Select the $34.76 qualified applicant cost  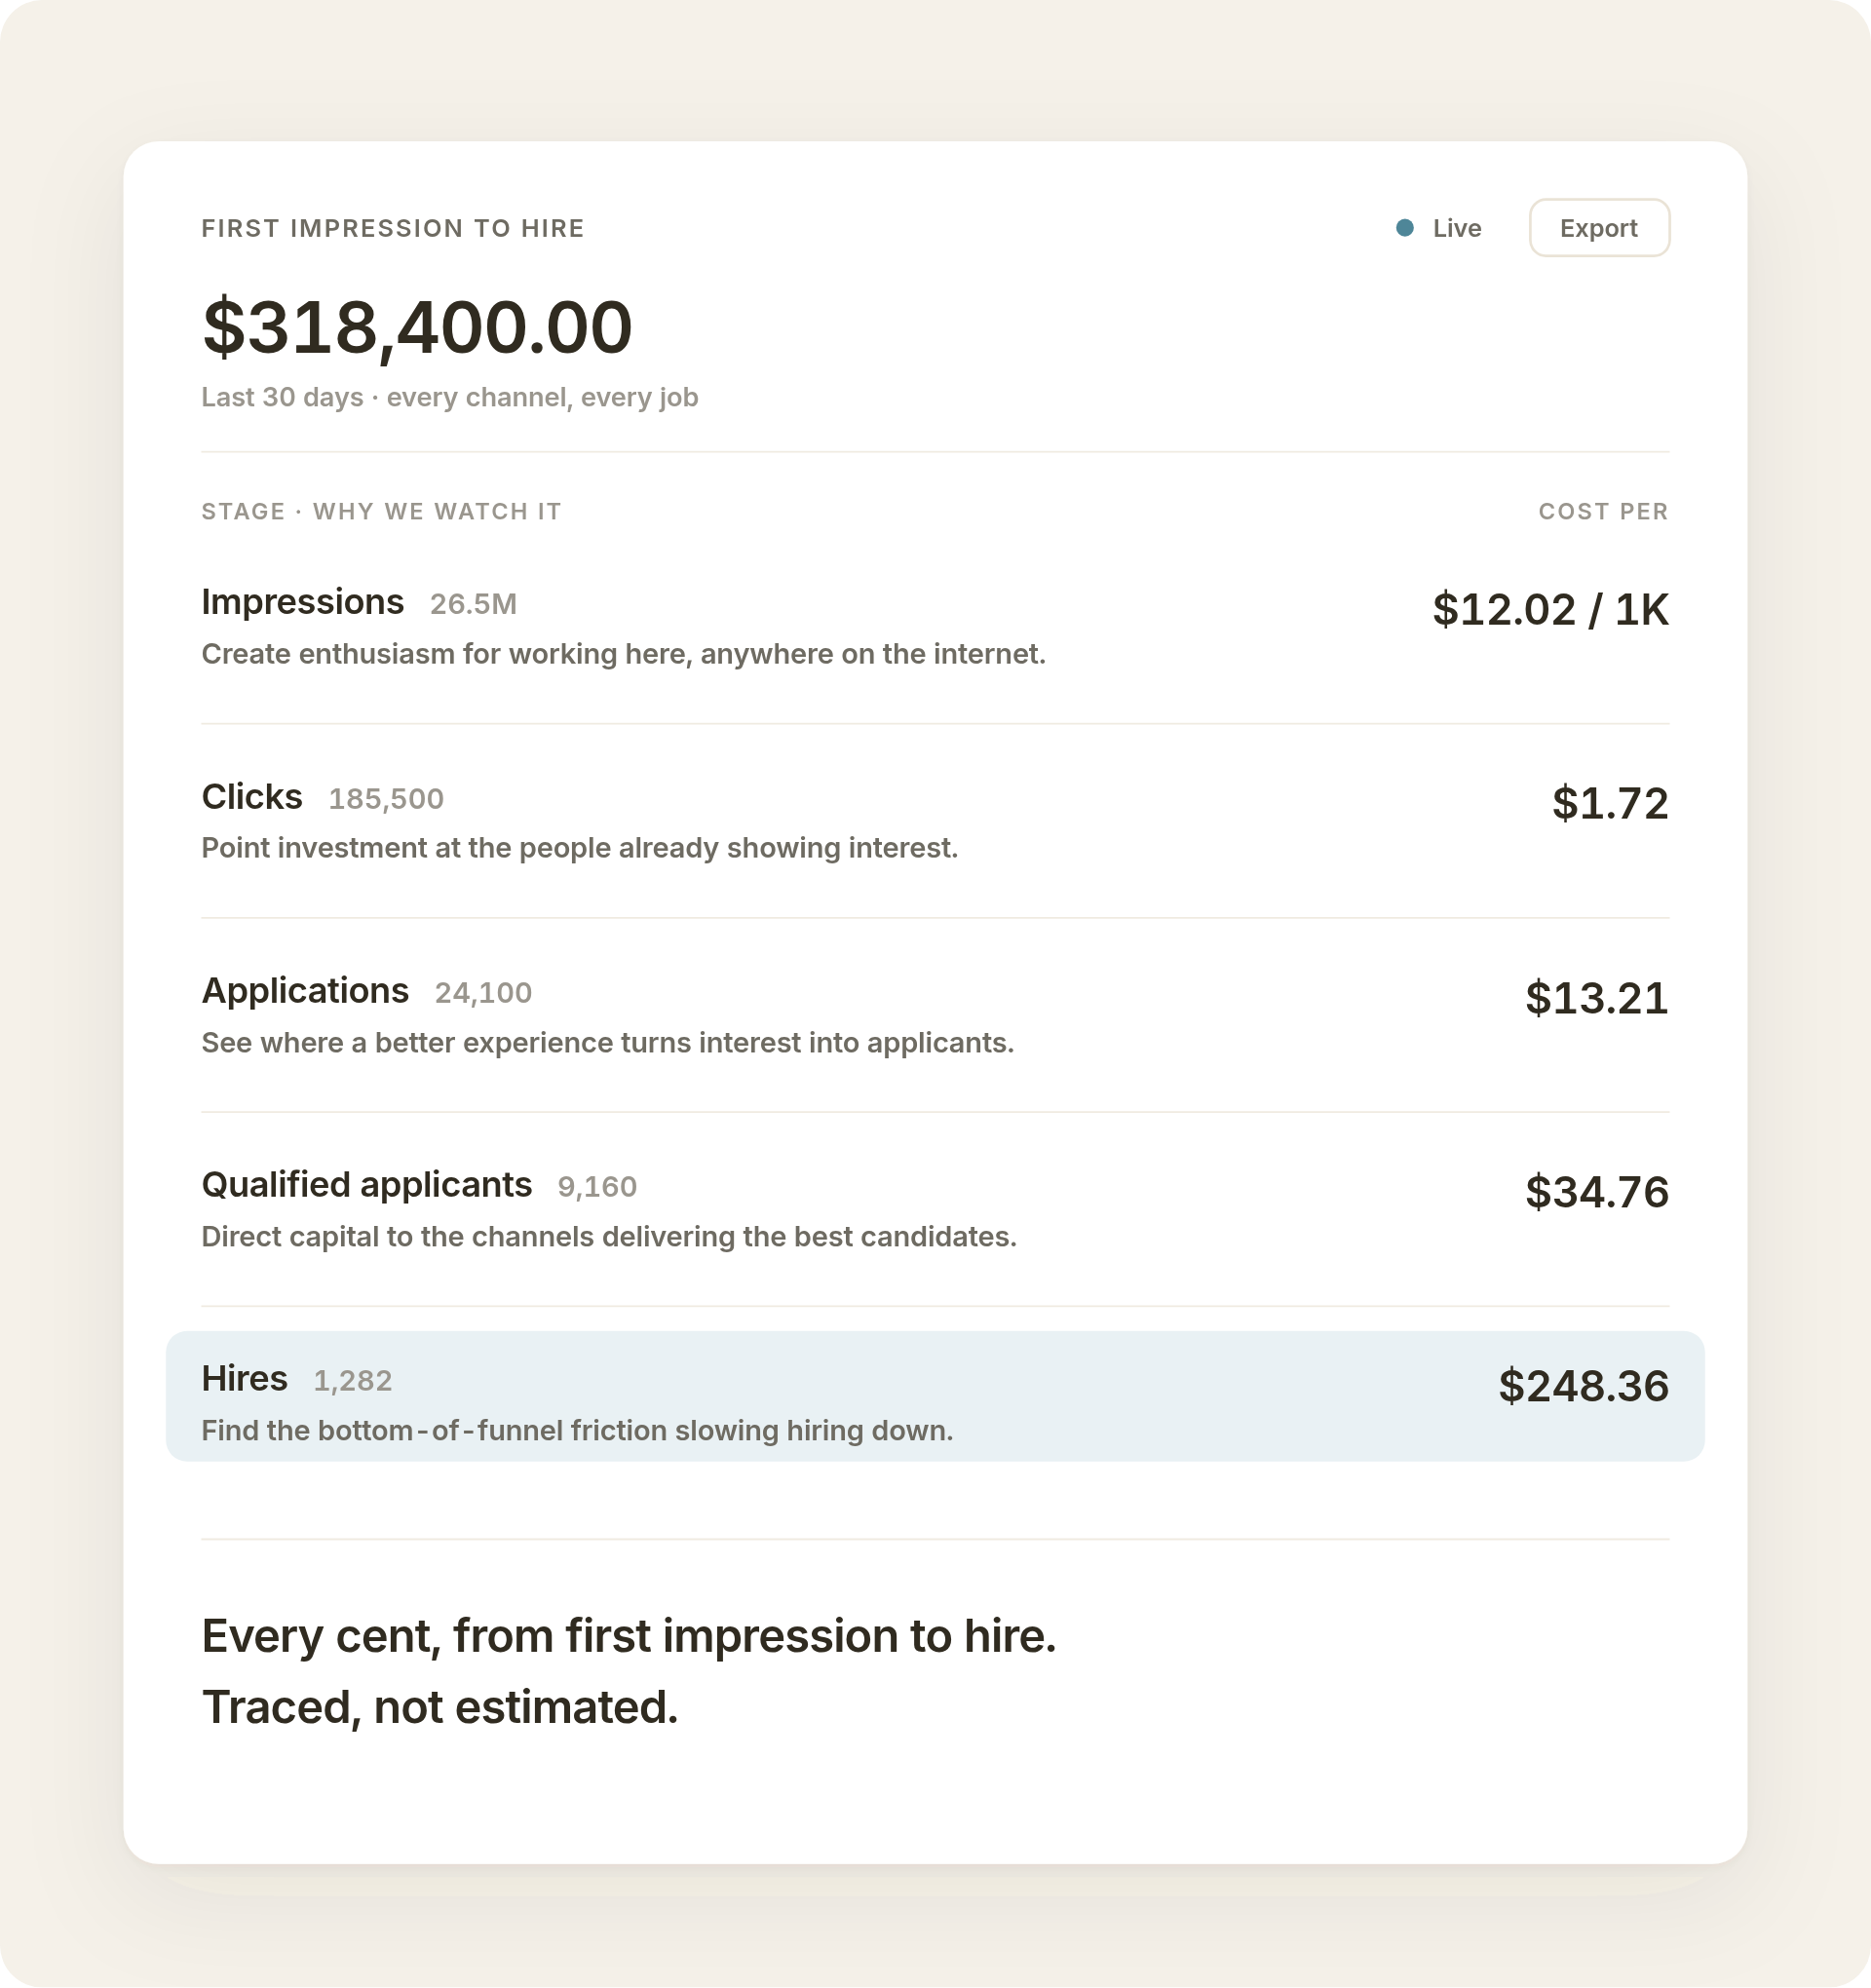1596,1191
